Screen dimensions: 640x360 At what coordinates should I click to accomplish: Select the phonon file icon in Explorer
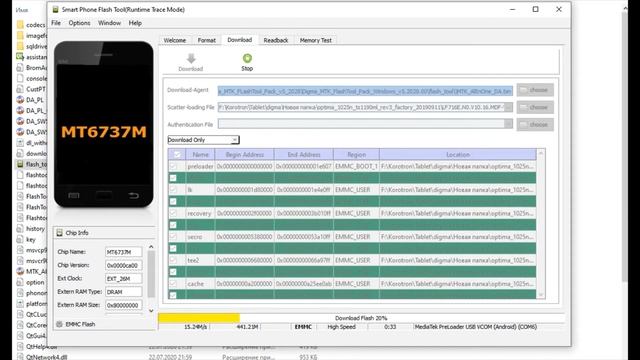20,293
